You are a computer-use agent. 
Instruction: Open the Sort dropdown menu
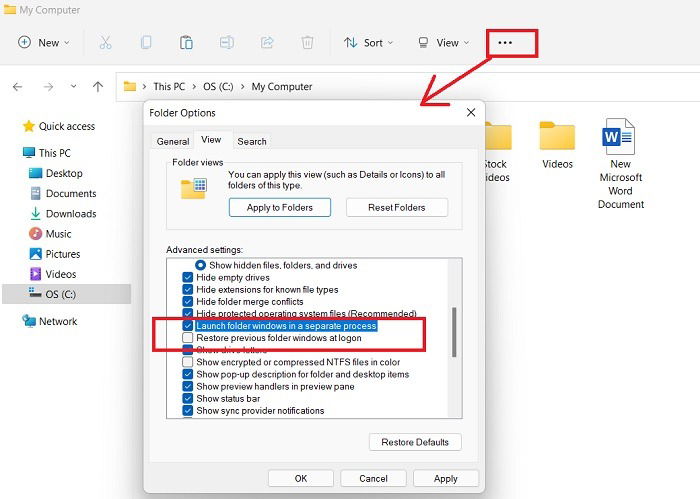point(369,43)
